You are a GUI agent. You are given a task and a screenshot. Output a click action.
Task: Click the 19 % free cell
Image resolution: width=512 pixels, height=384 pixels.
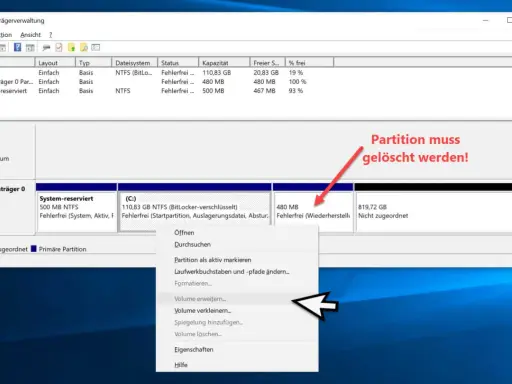pos(296,72)
